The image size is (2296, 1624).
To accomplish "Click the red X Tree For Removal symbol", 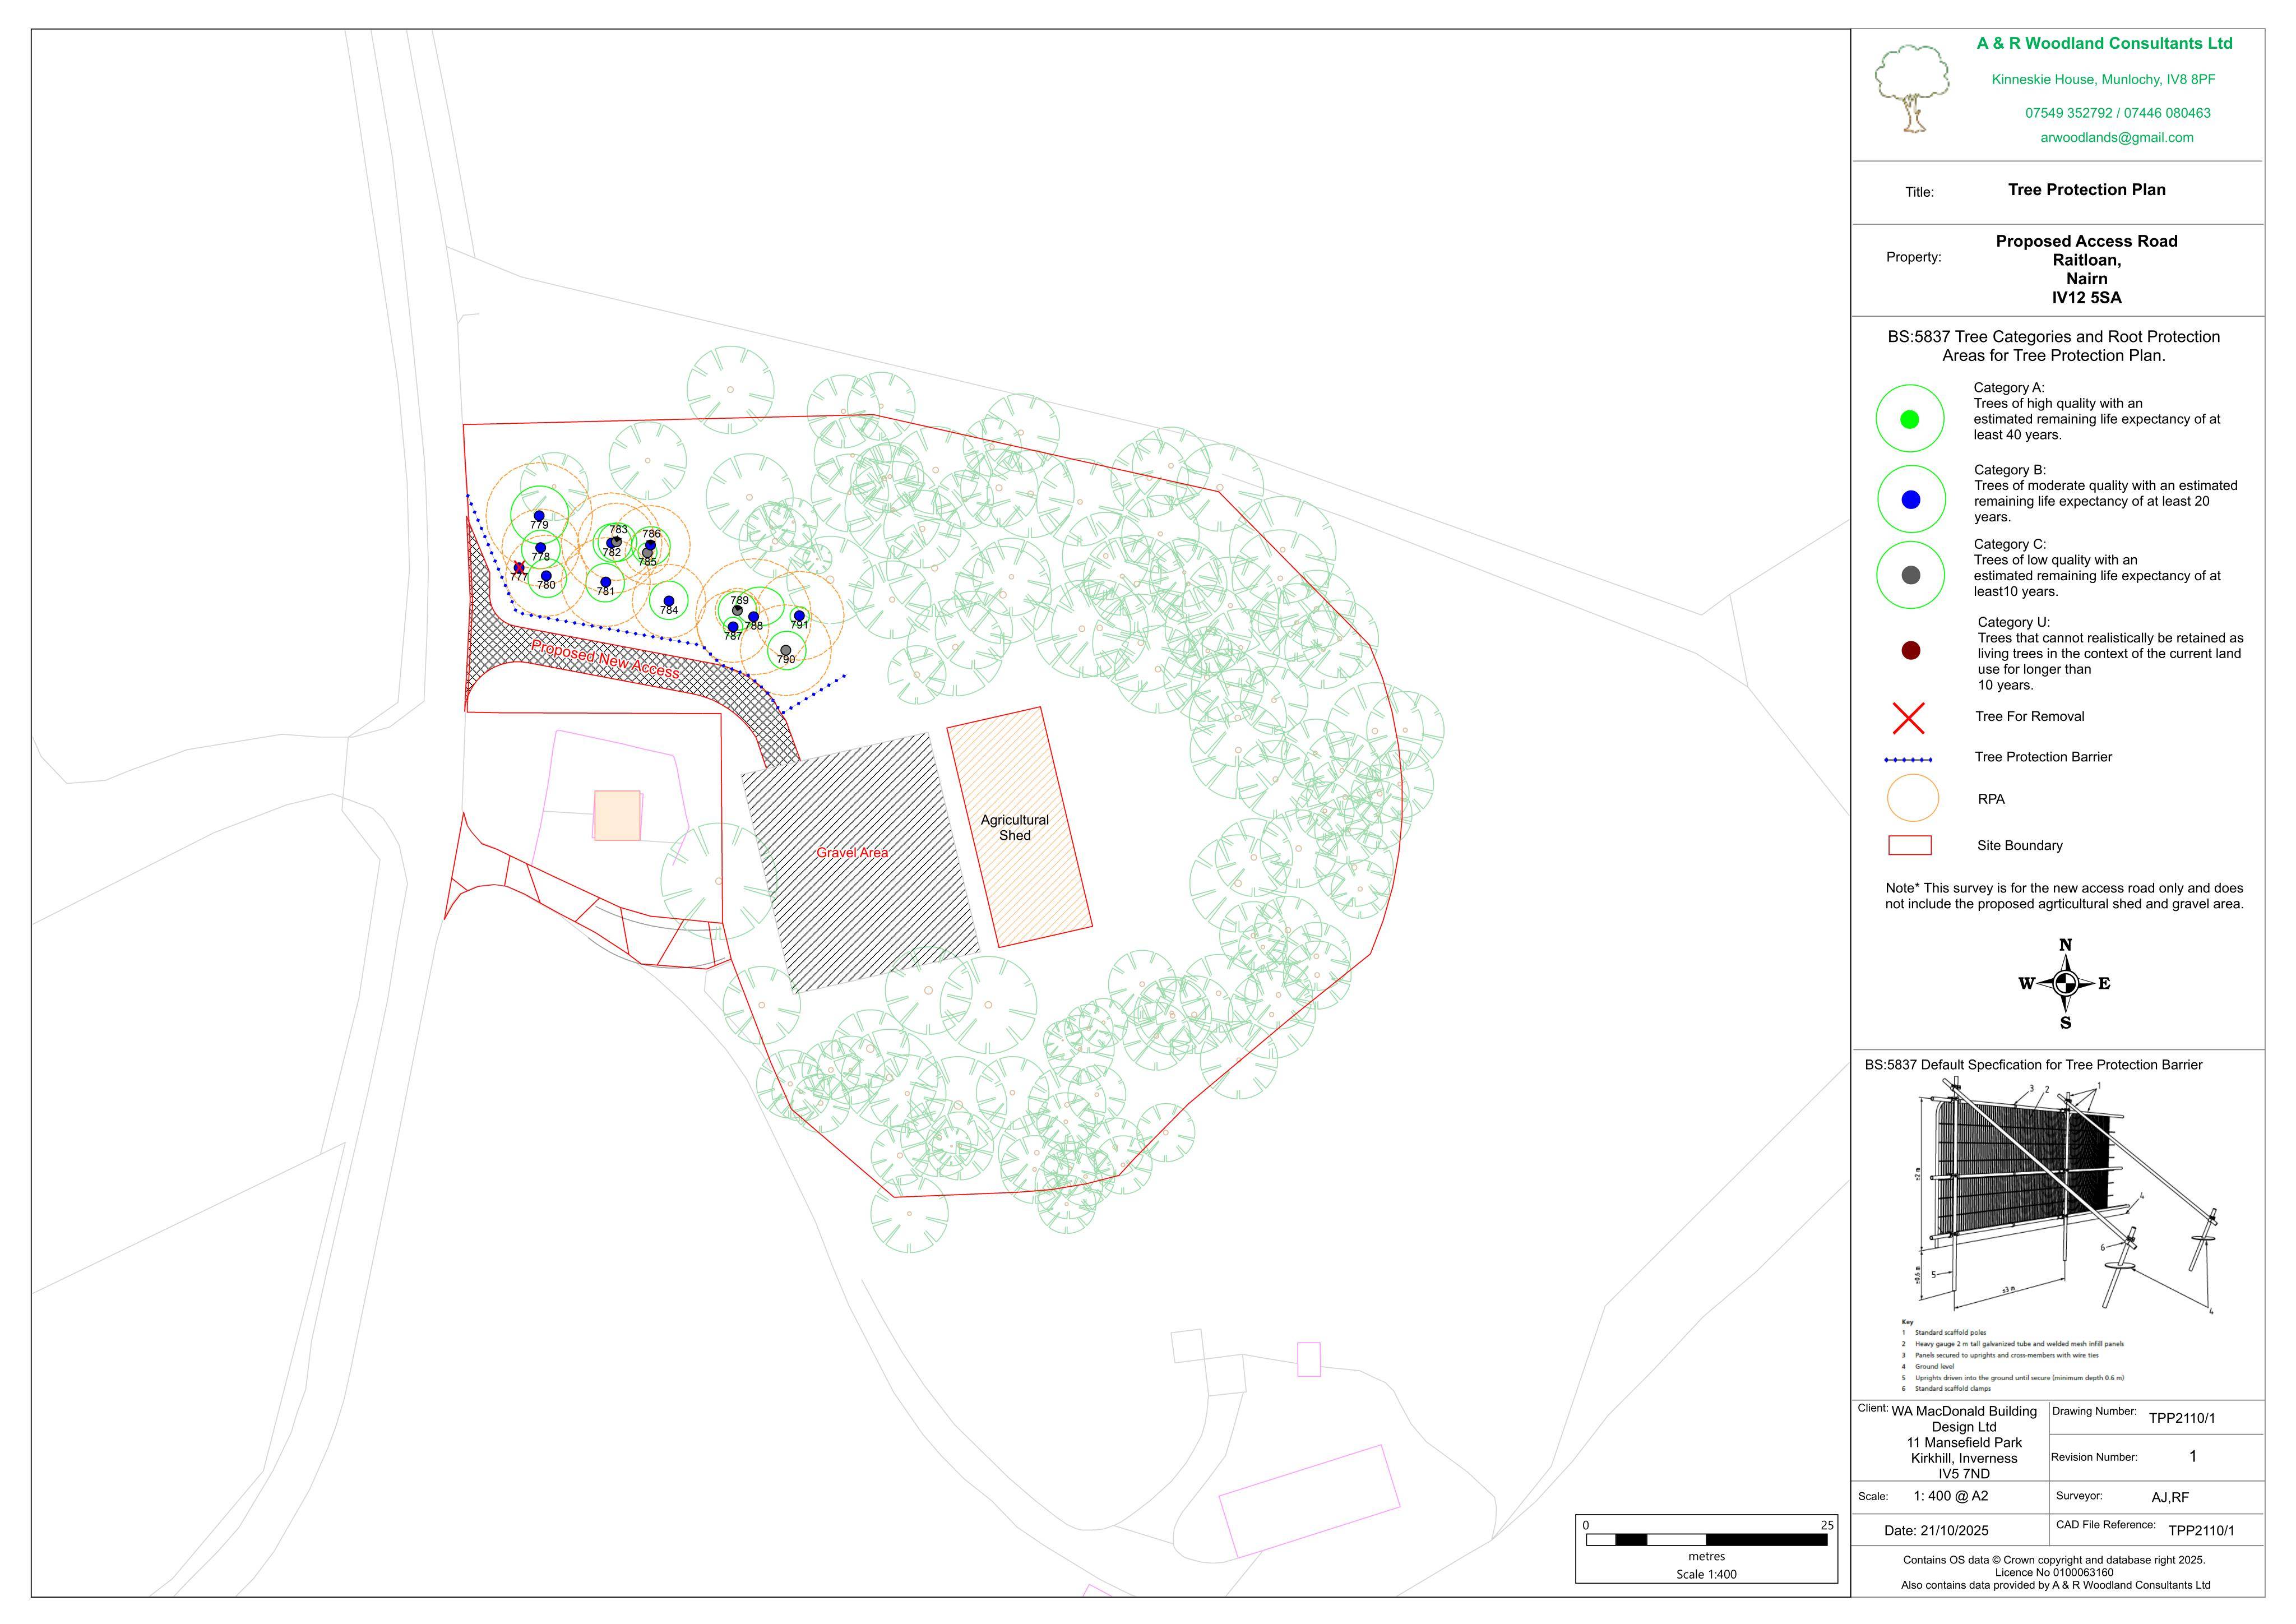I will tap(1909, 718).
